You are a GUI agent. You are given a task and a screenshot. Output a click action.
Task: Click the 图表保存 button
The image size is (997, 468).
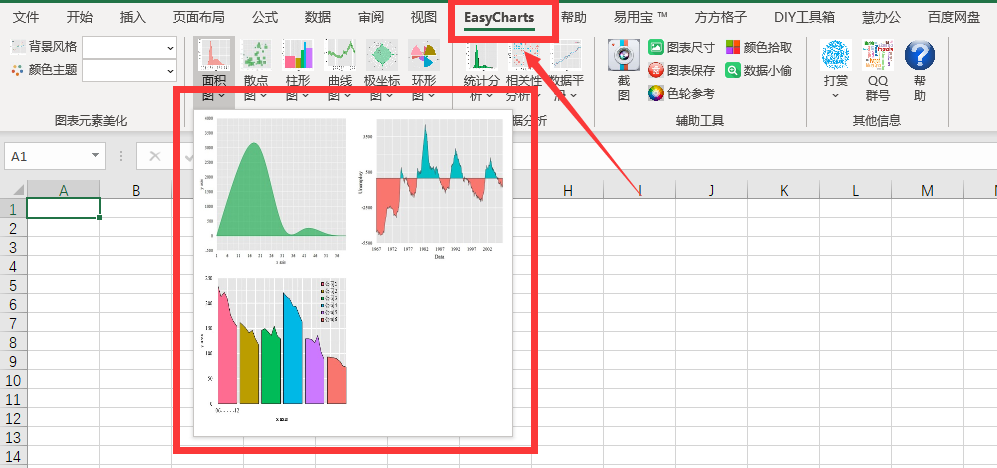coord(682,70)
